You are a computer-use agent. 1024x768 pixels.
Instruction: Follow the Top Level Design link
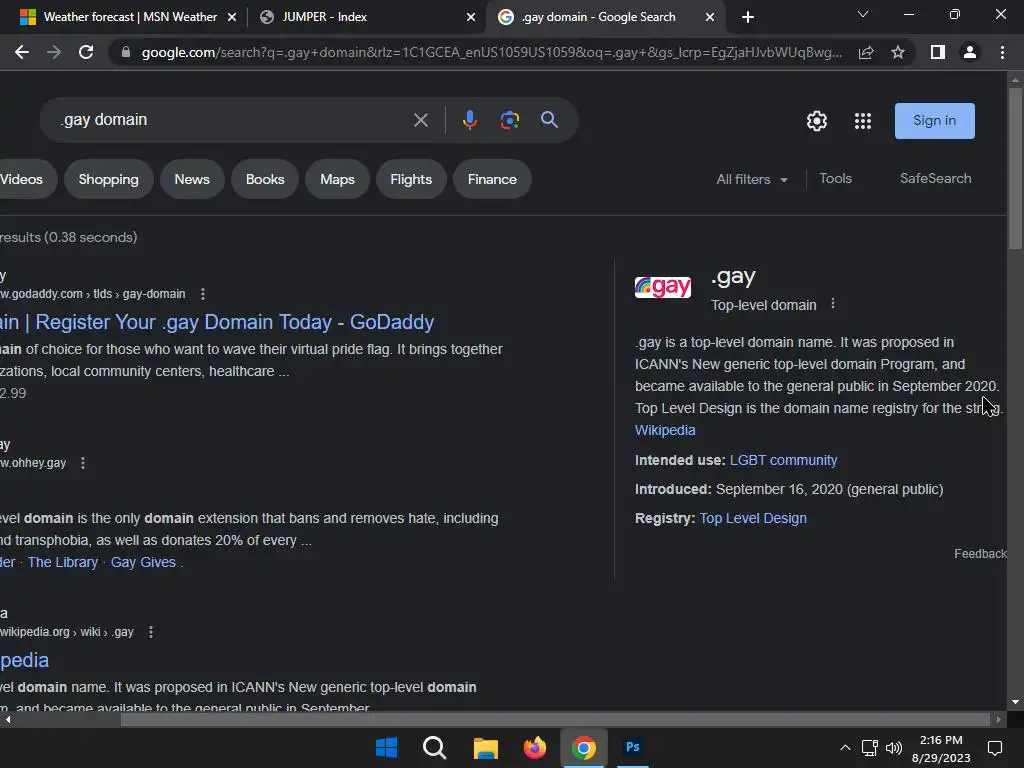point(753,519)
